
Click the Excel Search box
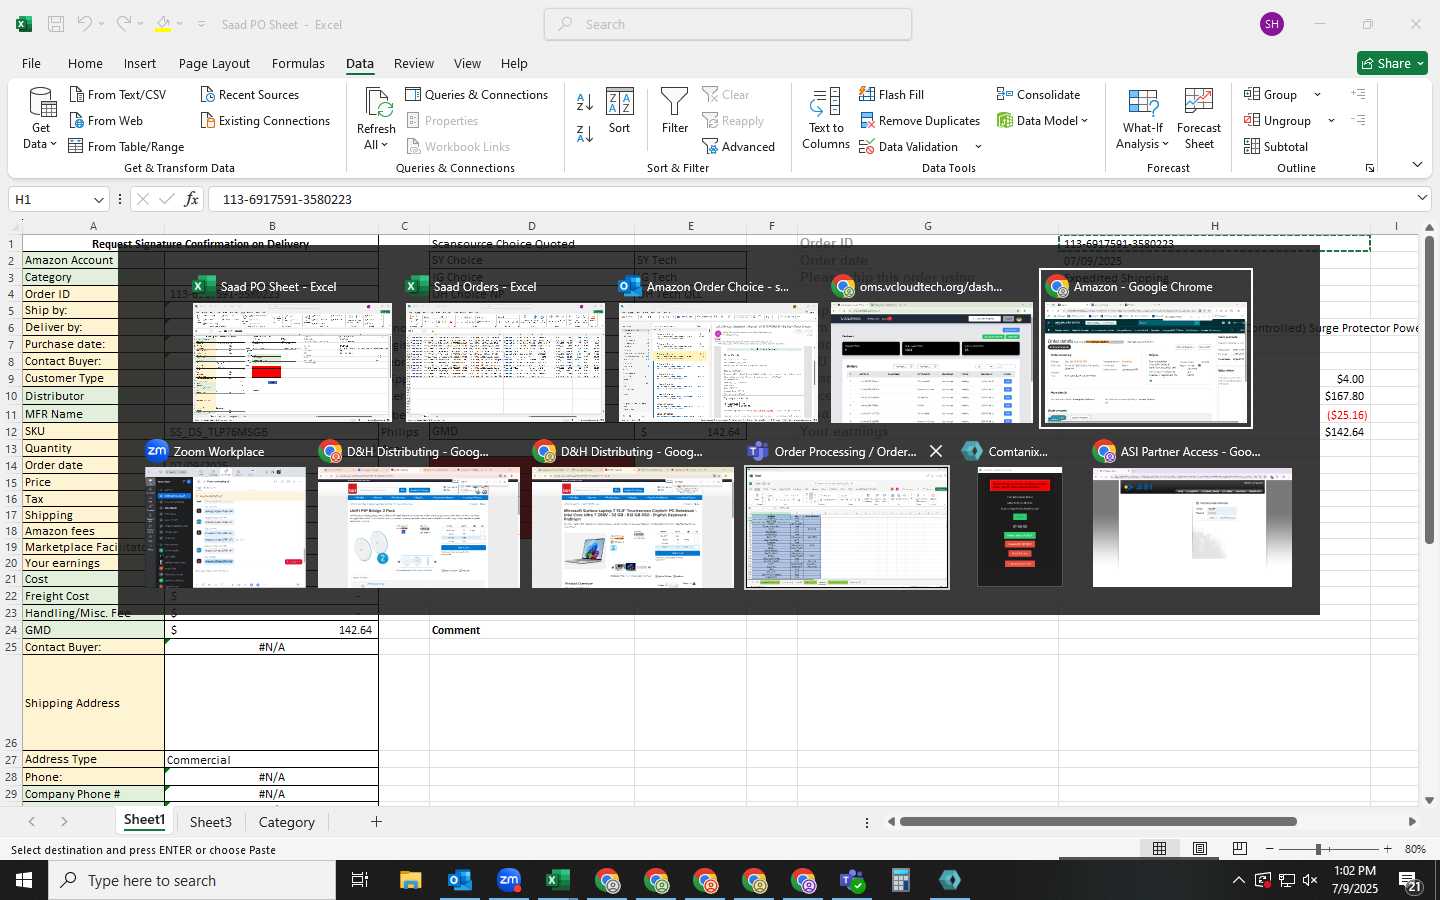[x=728, y=24]
